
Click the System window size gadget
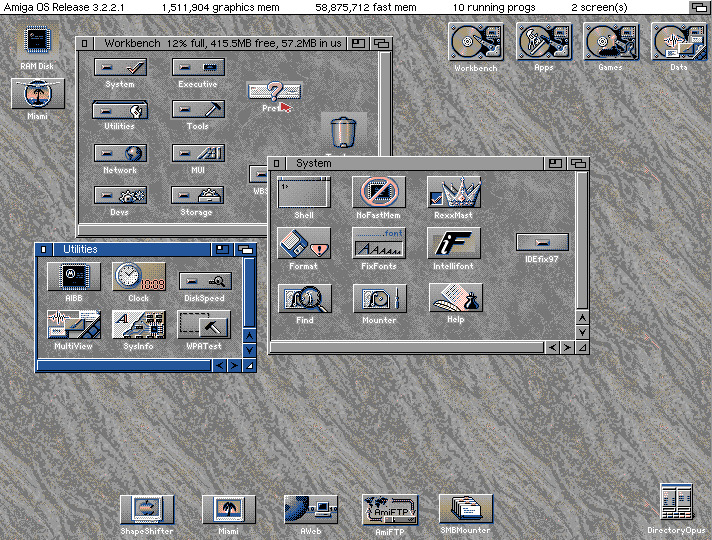pos(583,348)
